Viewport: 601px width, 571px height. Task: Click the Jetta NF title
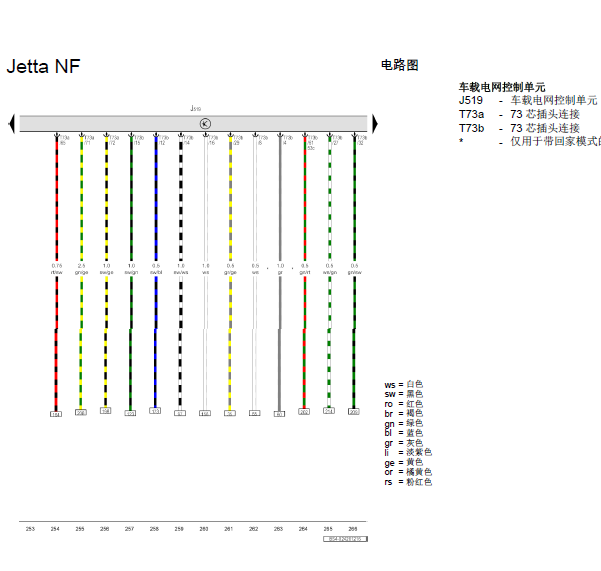(43, 66)
